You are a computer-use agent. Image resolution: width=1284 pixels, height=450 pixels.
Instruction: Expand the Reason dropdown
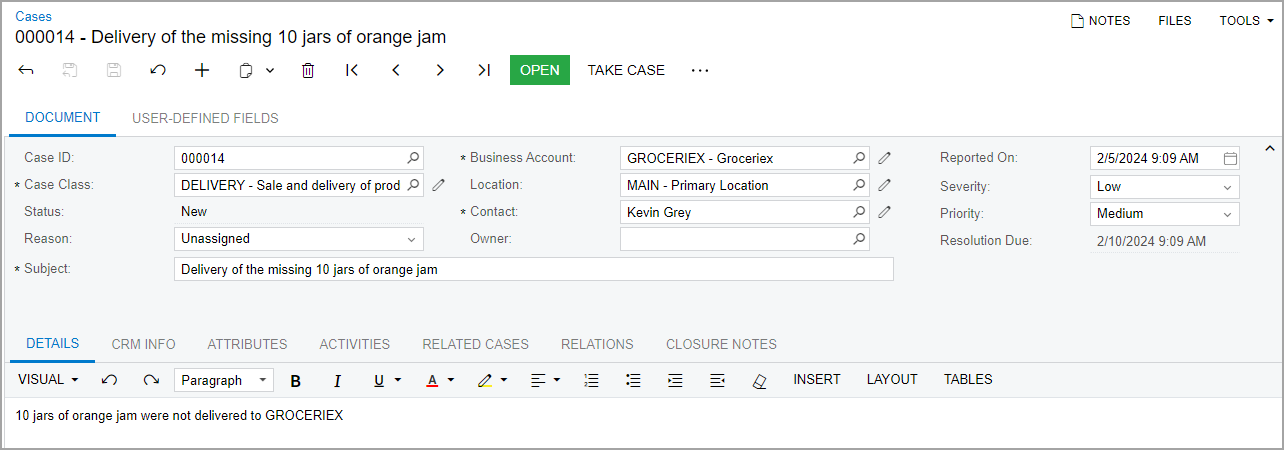411,239
